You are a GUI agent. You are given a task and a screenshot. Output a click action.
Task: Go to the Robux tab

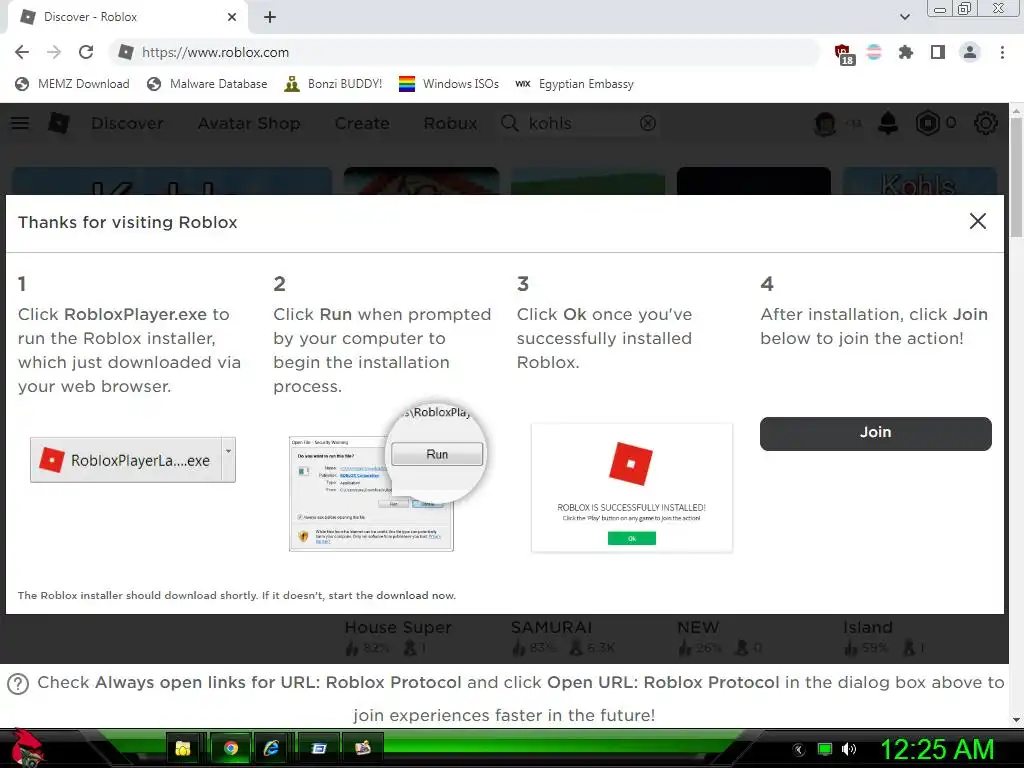pos(450,123)
